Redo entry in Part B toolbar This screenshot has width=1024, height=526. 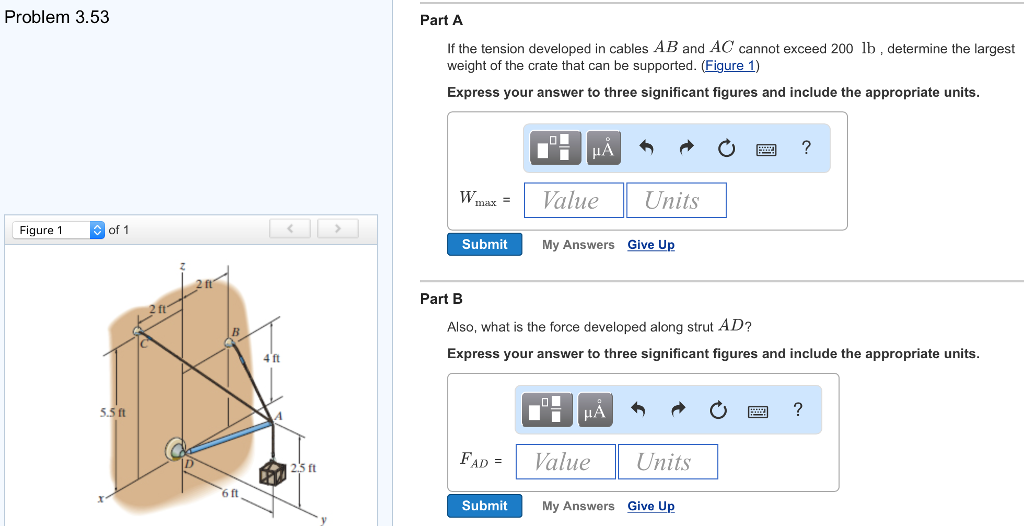click(678, 410)
